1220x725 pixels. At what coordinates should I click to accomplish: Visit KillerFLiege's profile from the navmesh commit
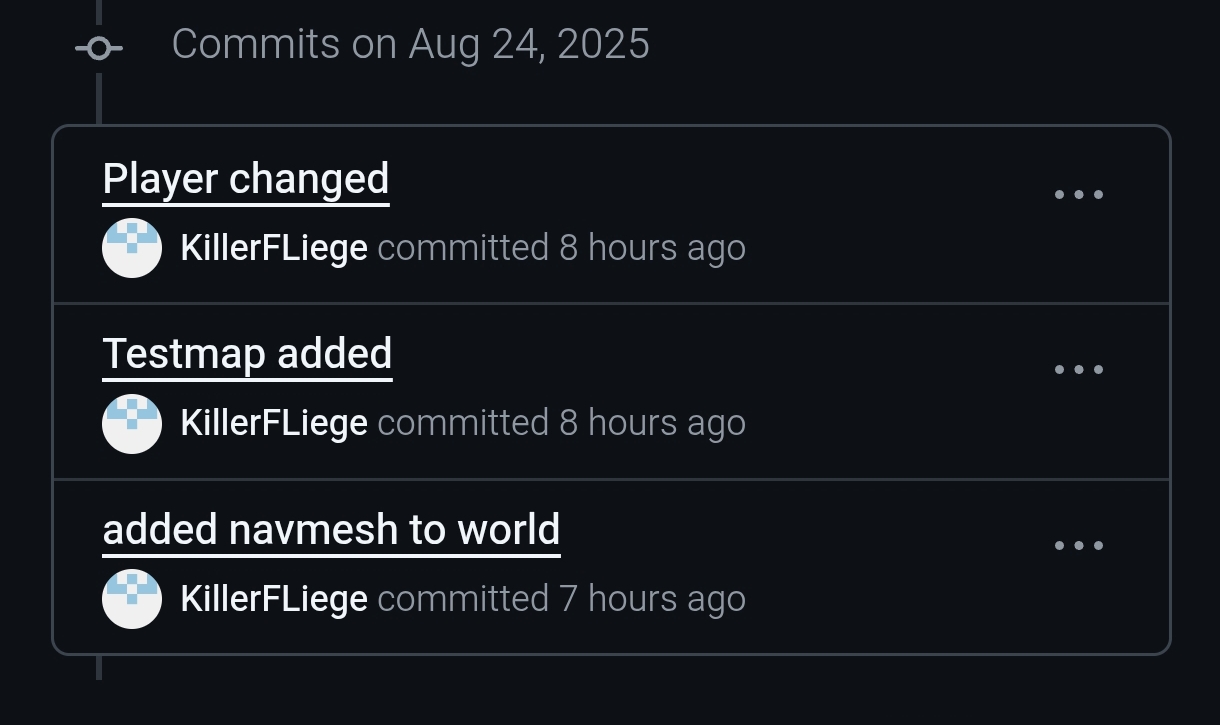(x=274, y=599)
